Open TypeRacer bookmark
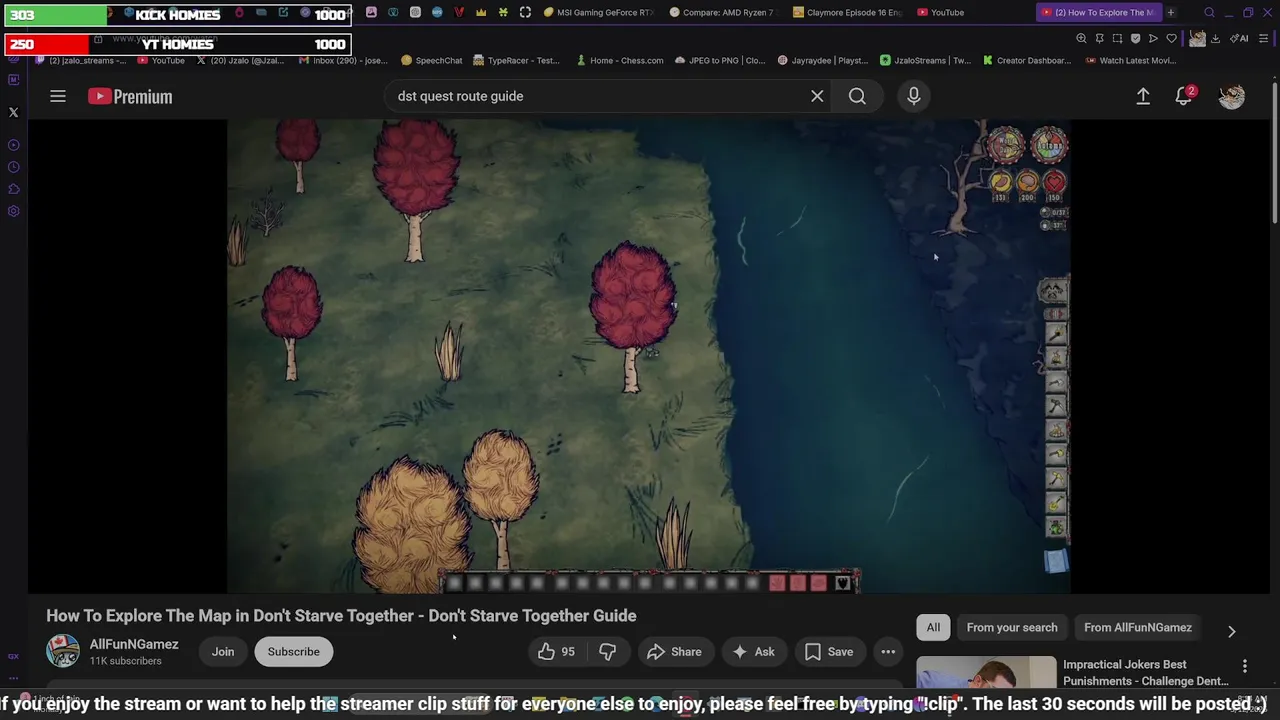The width and height of the screenshot is (1280, 720). point(516,60)
